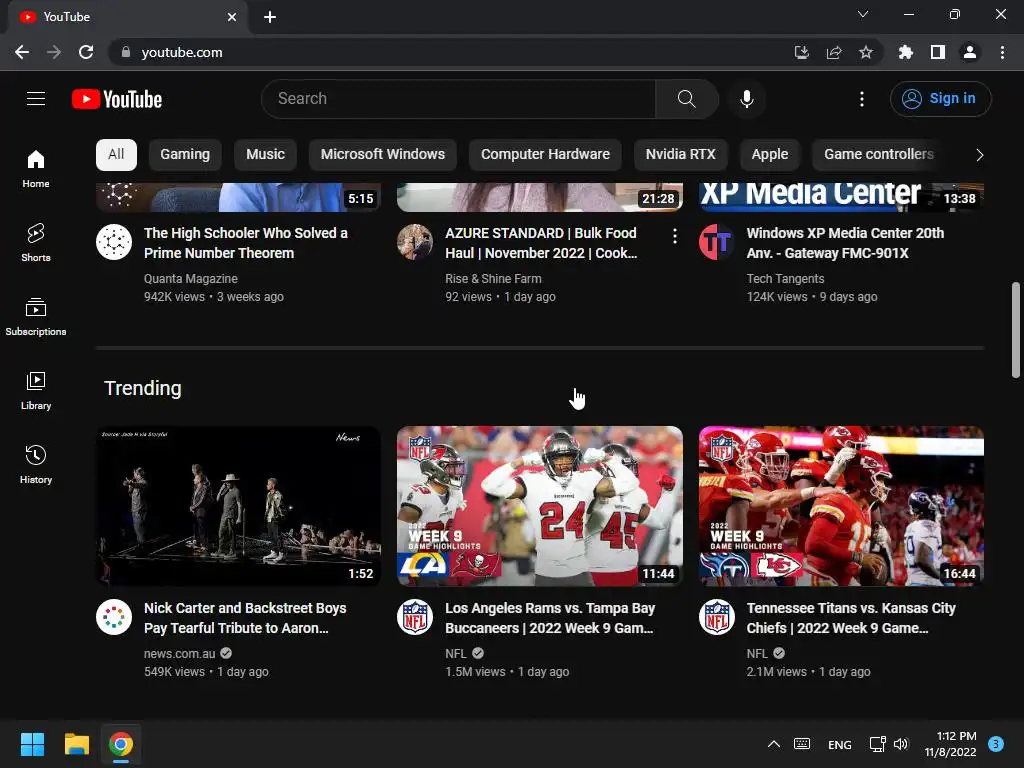
Task: Go back in Chrome
Action: tap(22, 52)
